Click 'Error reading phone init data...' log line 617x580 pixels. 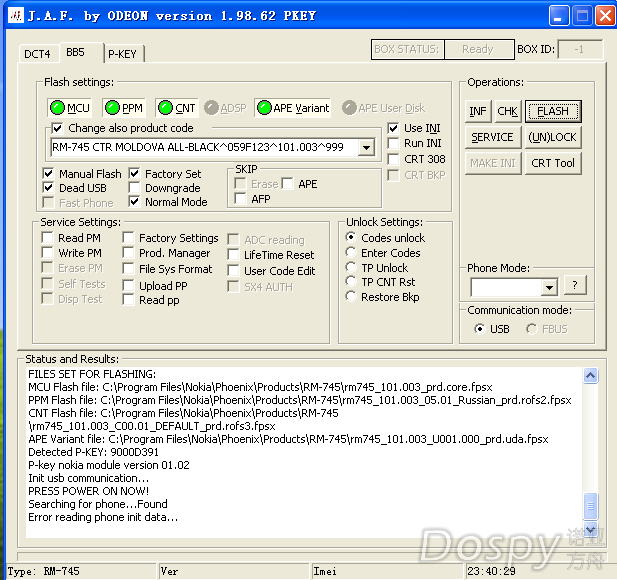103,517
